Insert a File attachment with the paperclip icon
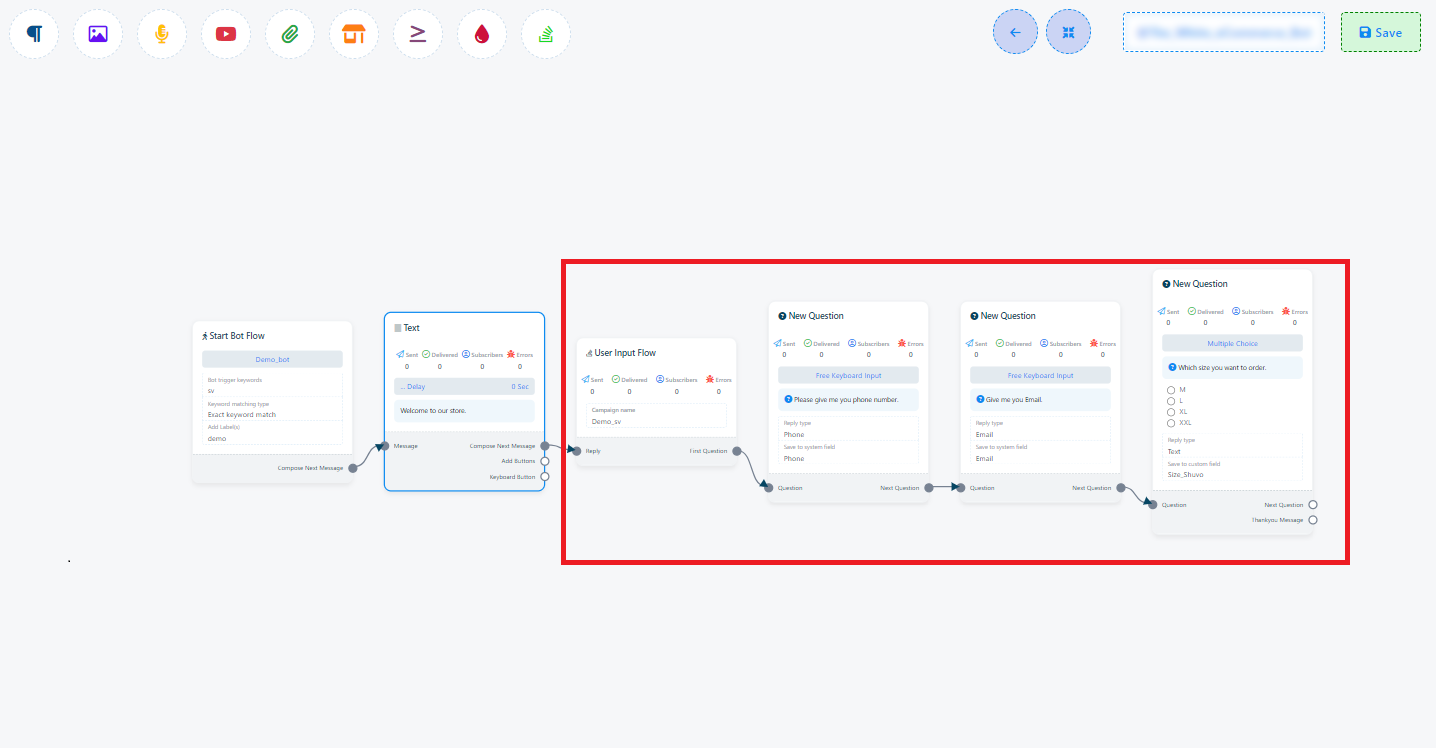Image resolution: width=1436 pixels, height=748 pixels. [290, 34]
